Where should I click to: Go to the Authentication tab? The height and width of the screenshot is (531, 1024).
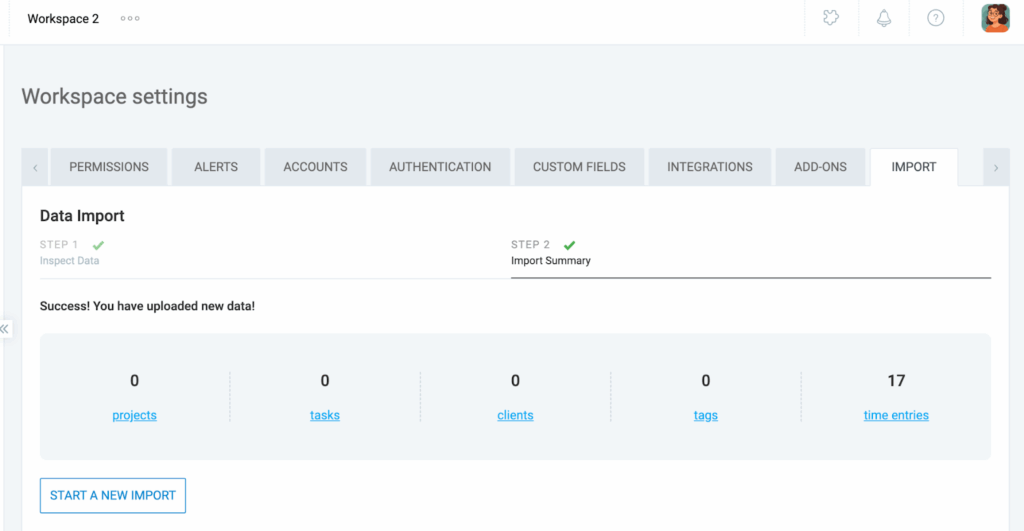[440, 167]
